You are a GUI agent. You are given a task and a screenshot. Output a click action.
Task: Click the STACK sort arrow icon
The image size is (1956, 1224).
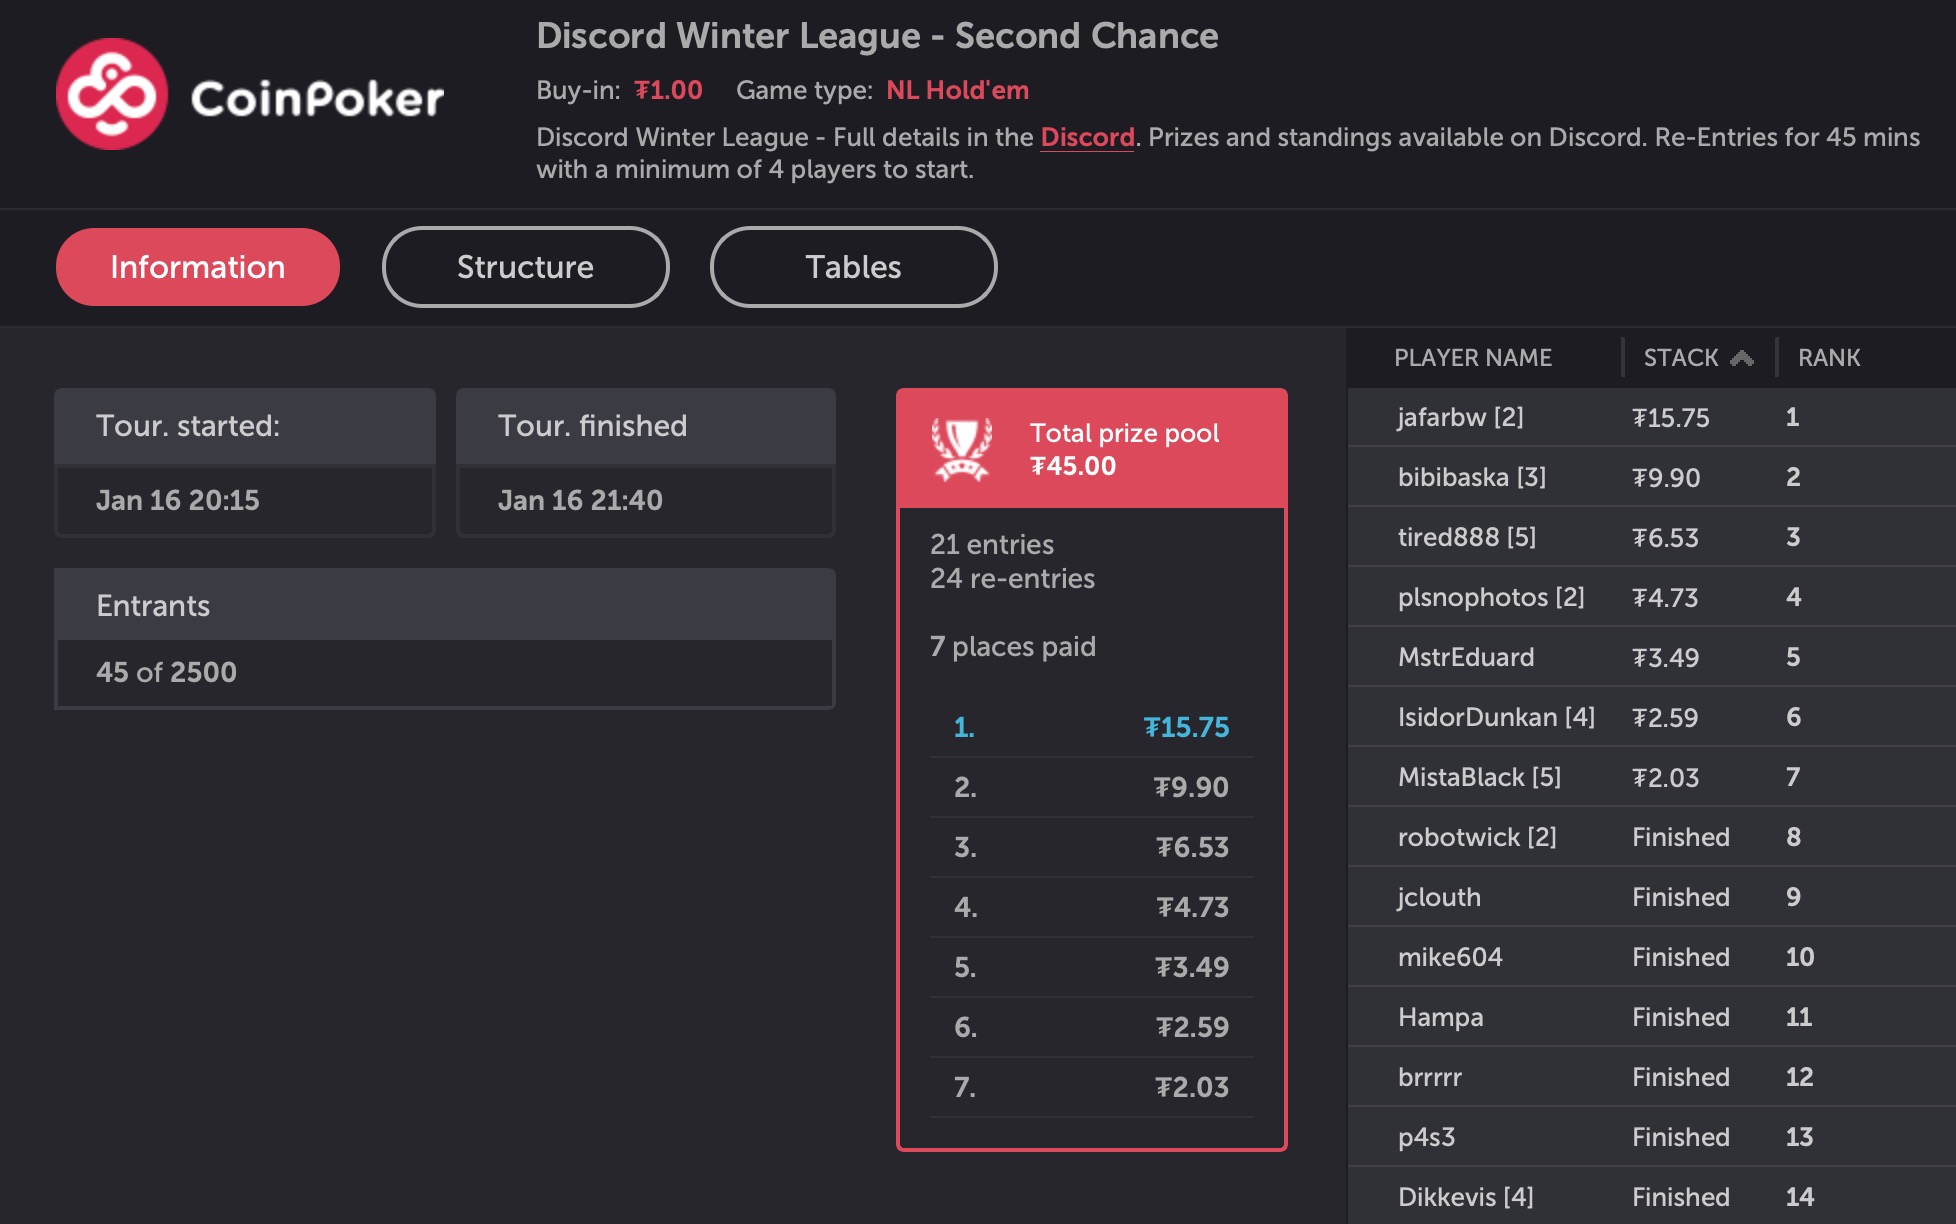point(1742,358)
